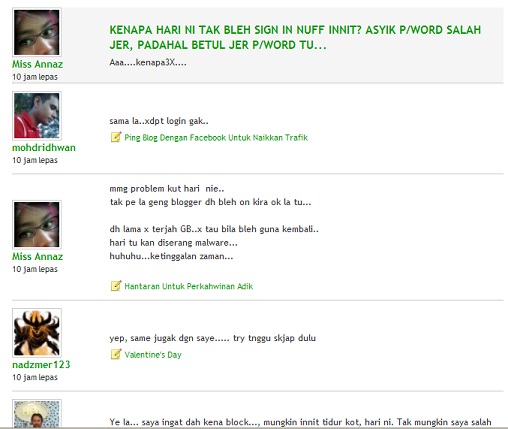
Task: Open the nadzmer123 username link
Action: [x=41, y=365]
